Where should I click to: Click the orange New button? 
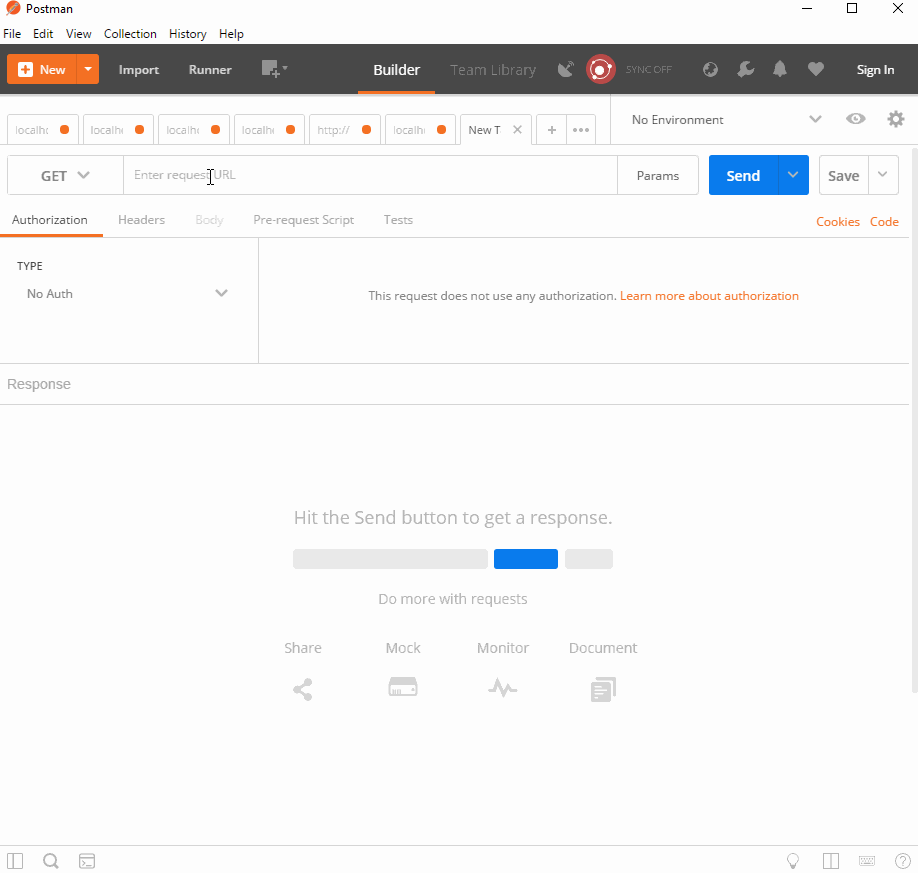tap(42, 70)
